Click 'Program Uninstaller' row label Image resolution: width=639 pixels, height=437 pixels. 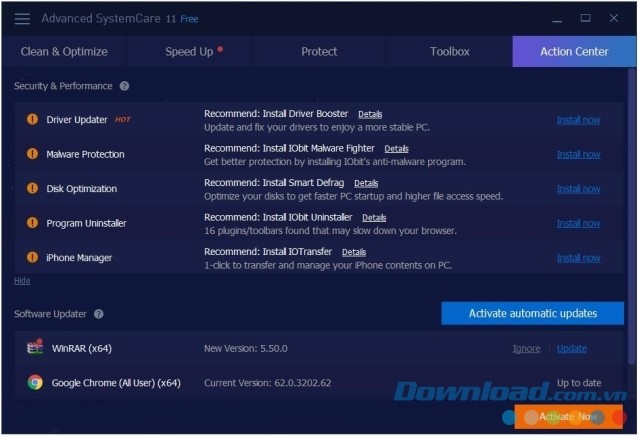86,223
